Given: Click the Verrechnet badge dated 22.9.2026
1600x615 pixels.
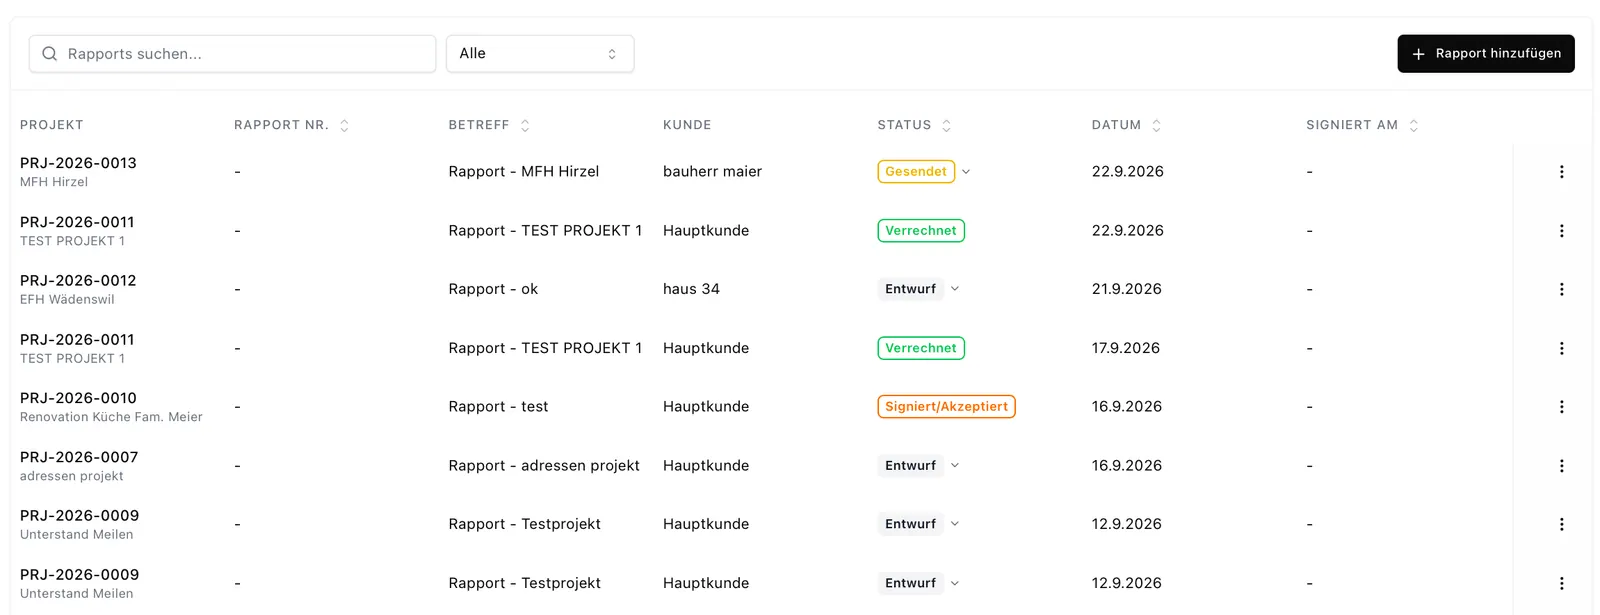Looking at the screenshot, I should coord(920,231).
